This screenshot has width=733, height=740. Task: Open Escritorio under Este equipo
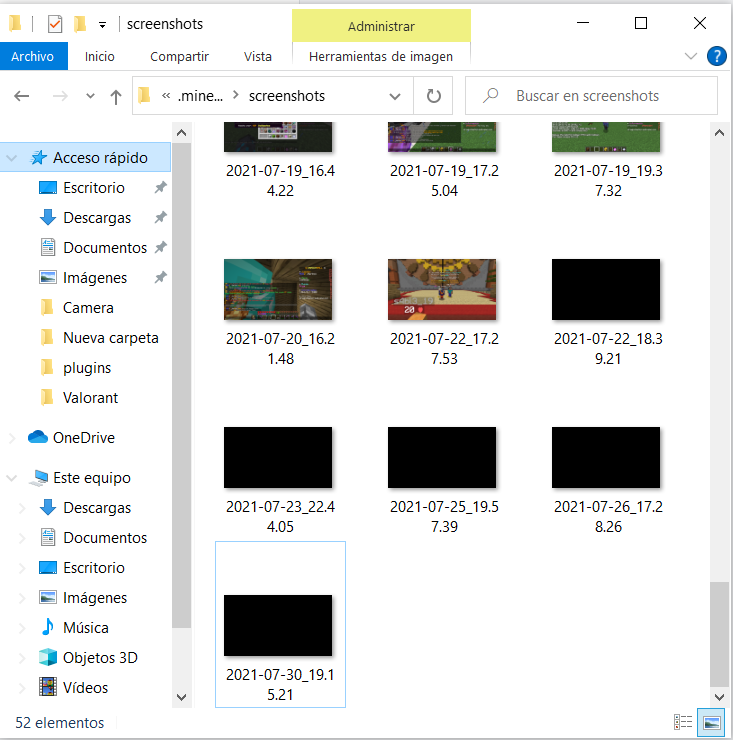point(94,568)
